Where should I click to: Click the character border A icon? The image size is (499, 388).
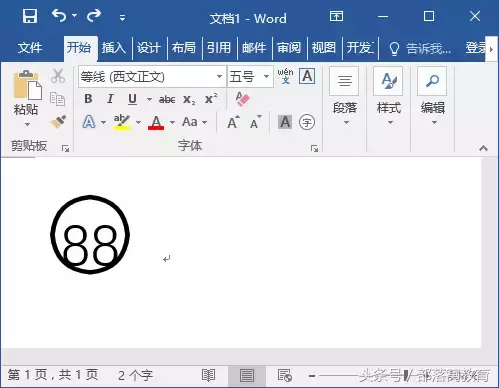[x=307, y=76]
